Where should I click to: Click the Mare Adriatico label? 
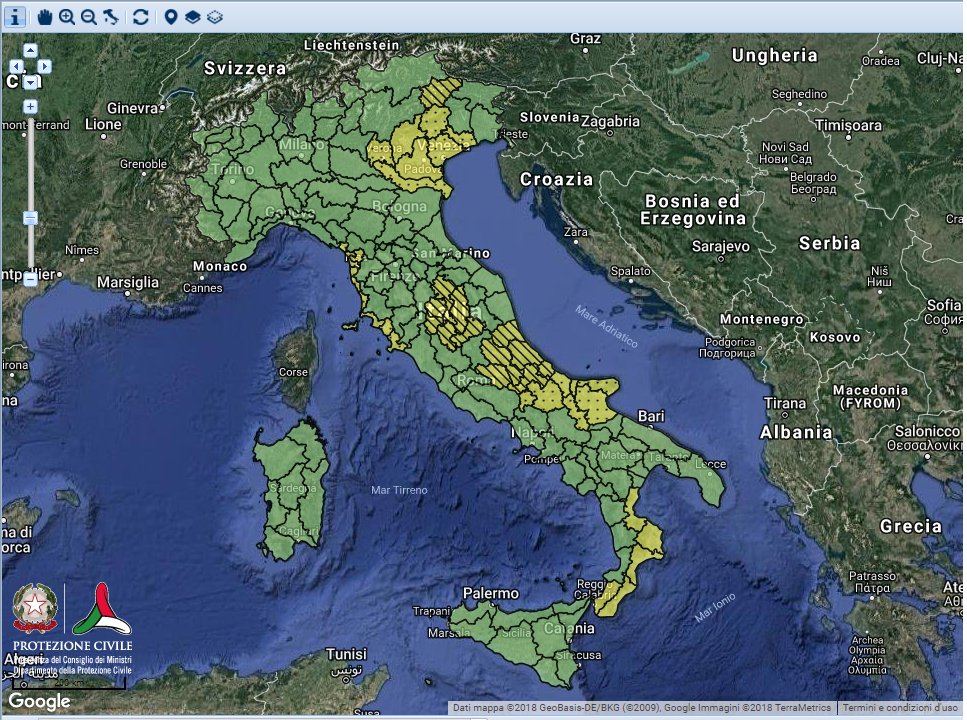click(x=607, y=326)
